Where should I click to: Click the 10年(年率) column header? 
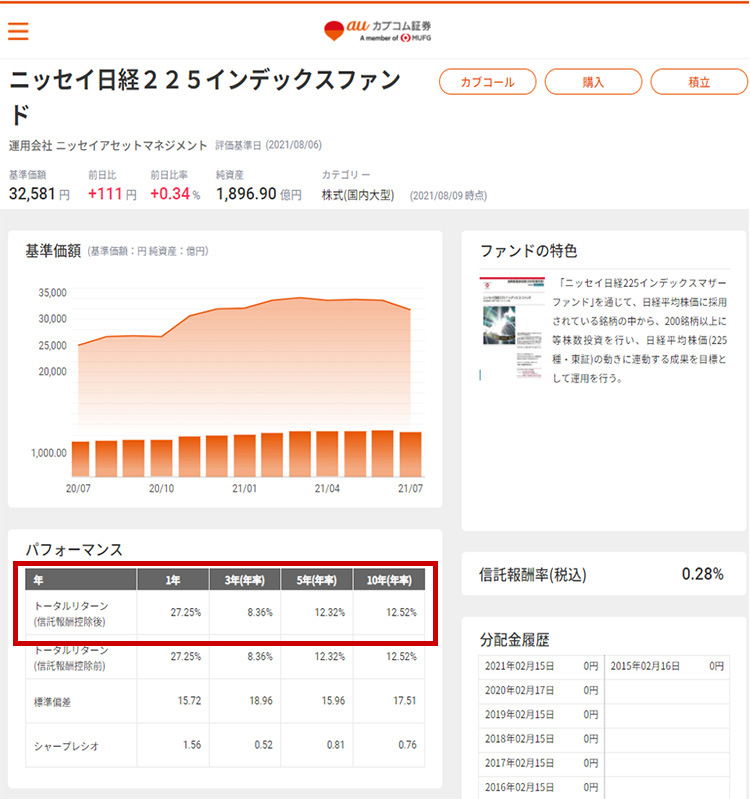[389, 580]
